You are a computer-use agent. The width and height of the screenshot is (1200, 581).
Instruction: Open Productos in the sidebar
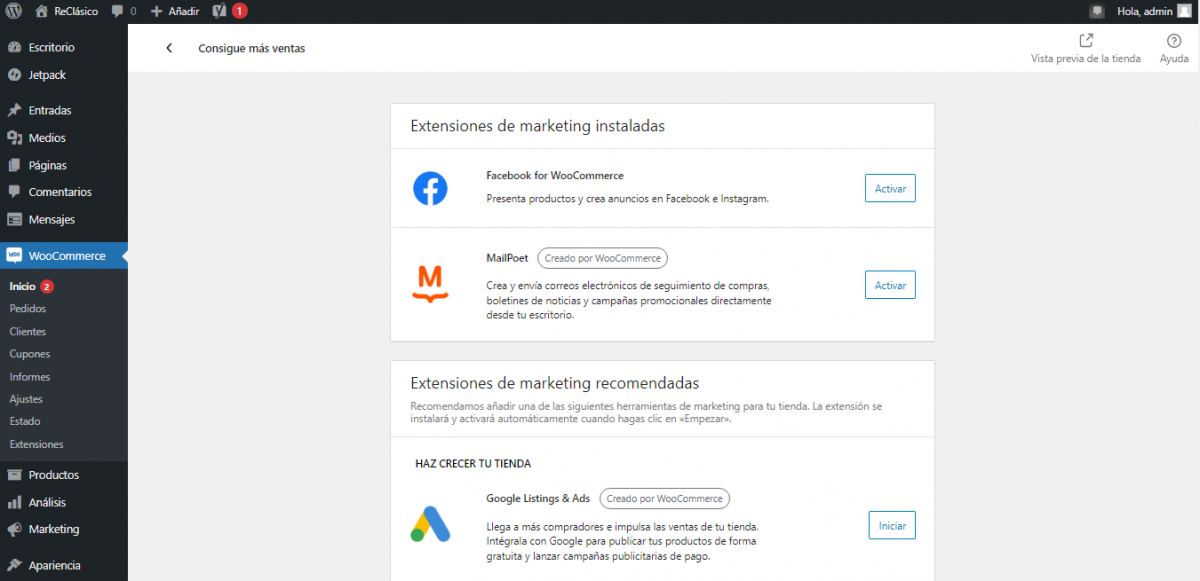(x=53, y=475)
